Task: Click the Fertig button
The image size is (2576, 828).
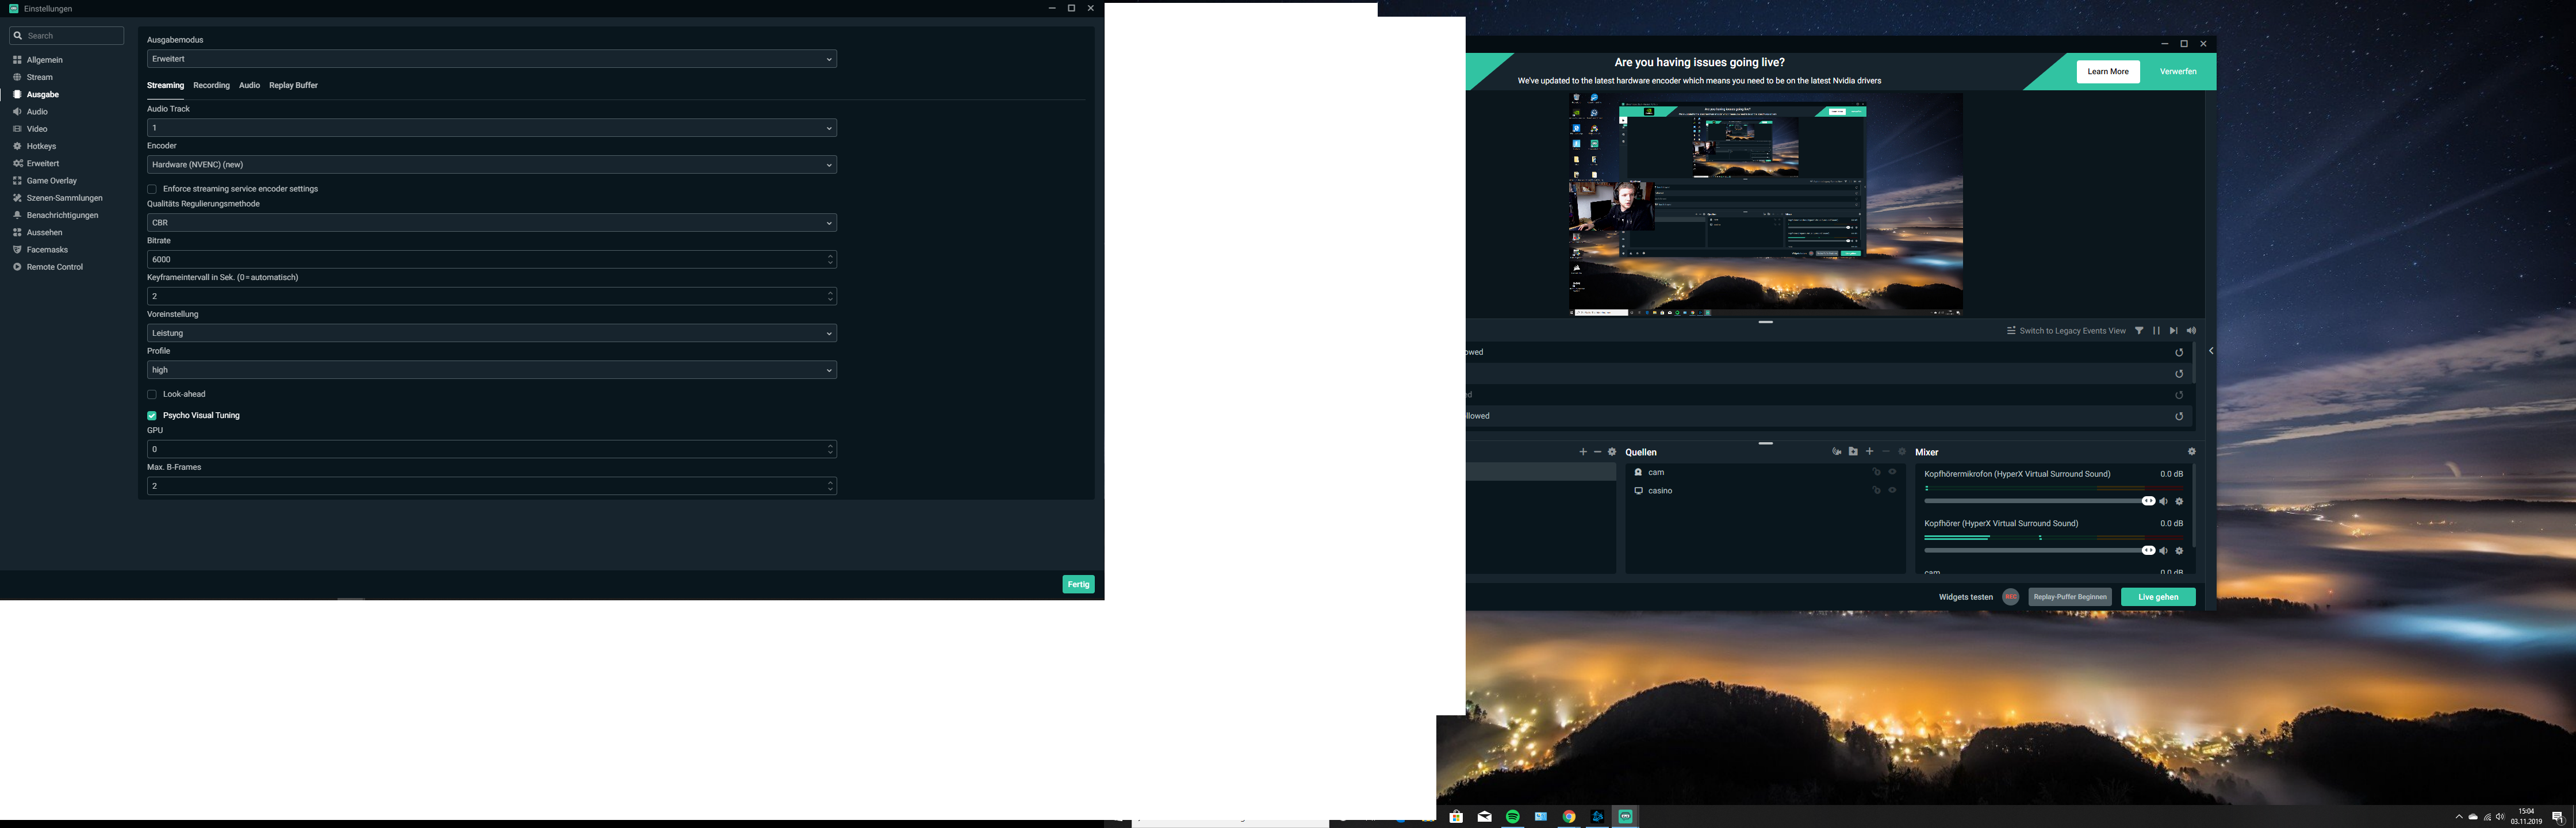Action: tap(1077, 584)
